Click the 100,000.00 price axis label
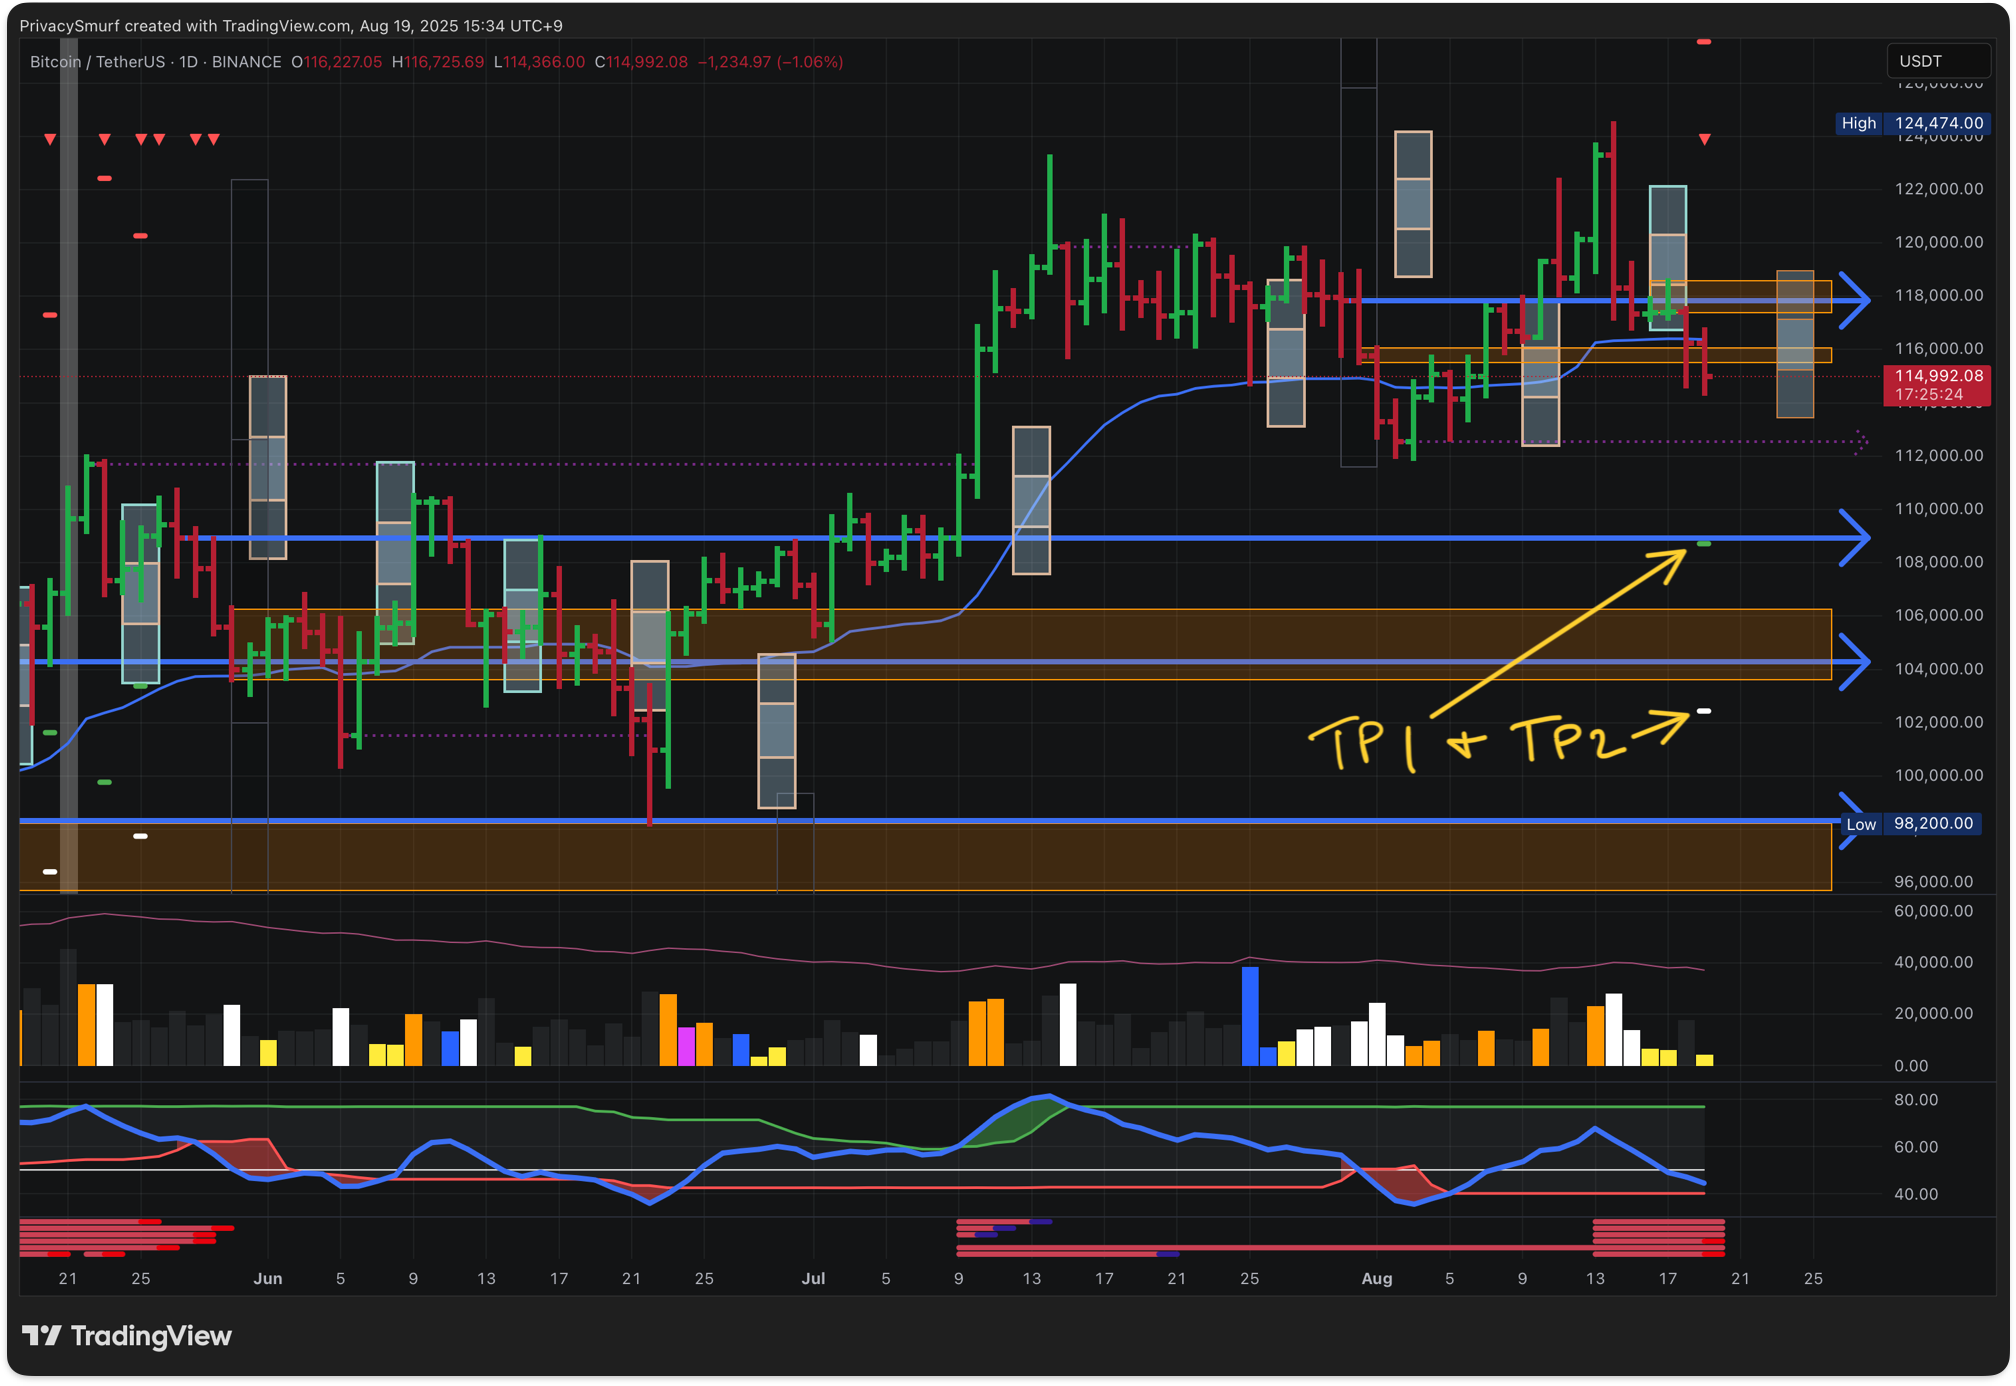The height and width of the screenshot is (1386, 2016). pyautogui.click(x=1938, y=775)
